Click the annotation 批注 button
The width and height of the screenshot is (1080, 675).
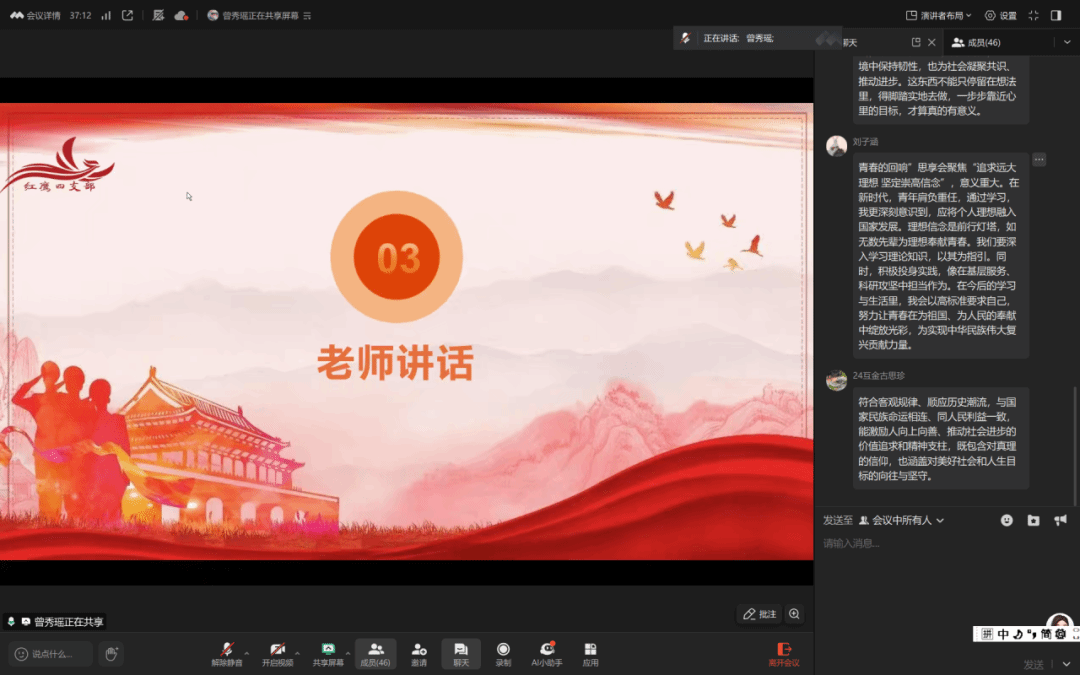[759, 614]
